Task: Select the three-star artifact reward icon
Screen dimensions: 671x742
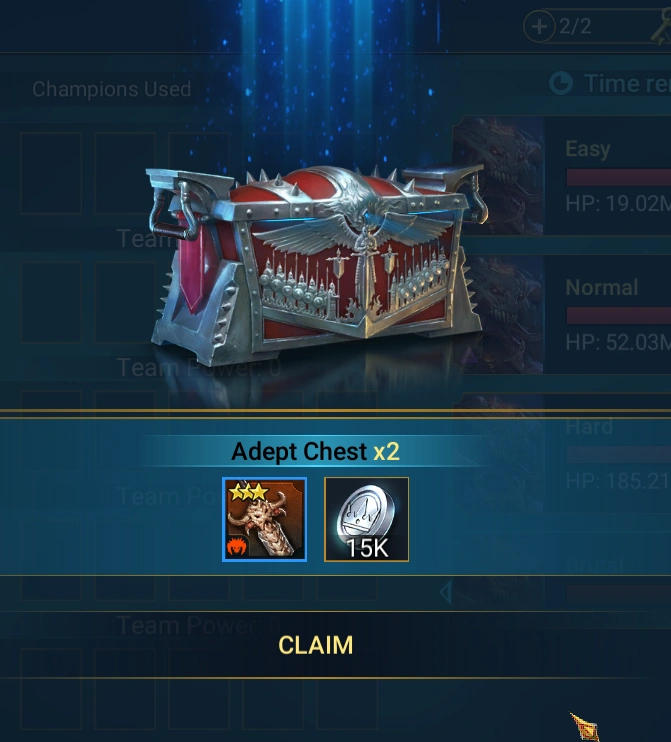Action: (x=265, y=520)
